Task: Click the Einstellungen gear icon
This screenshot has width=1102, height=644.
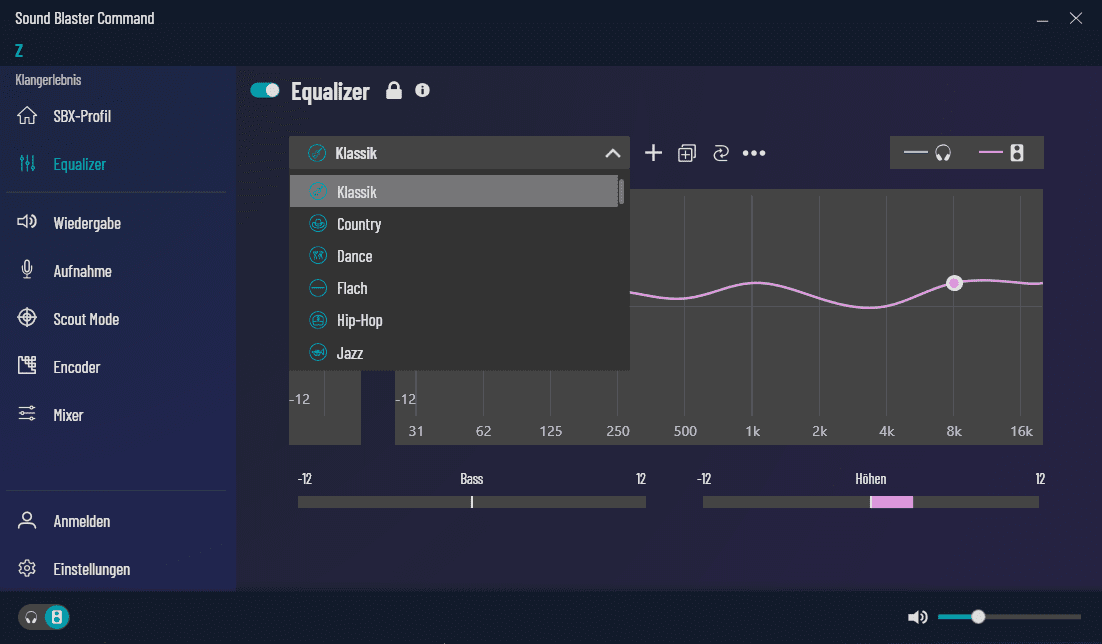Action: click(27, 568)
